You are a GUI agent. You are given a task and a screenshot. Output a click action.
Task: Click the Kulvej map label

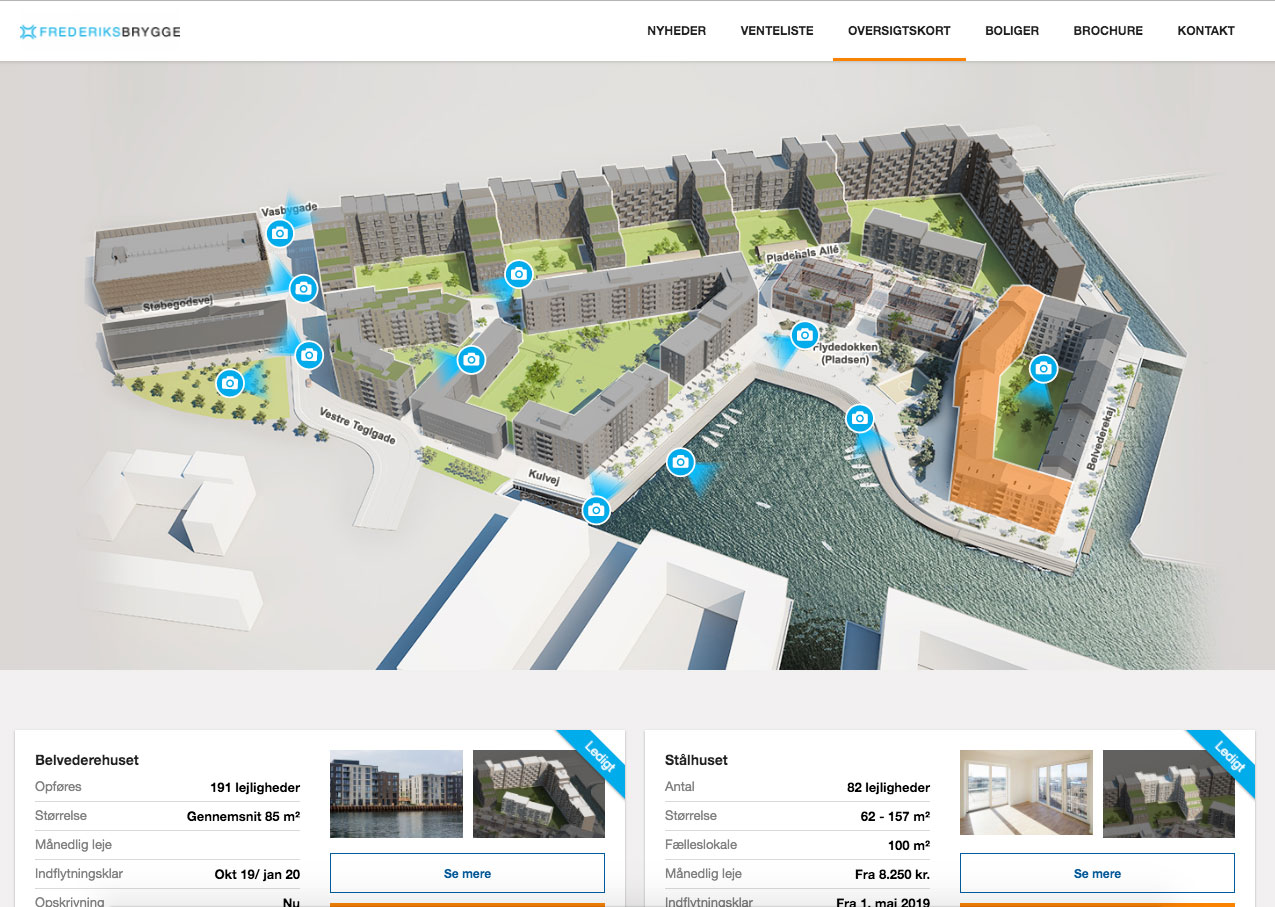[x=545, y=479]
